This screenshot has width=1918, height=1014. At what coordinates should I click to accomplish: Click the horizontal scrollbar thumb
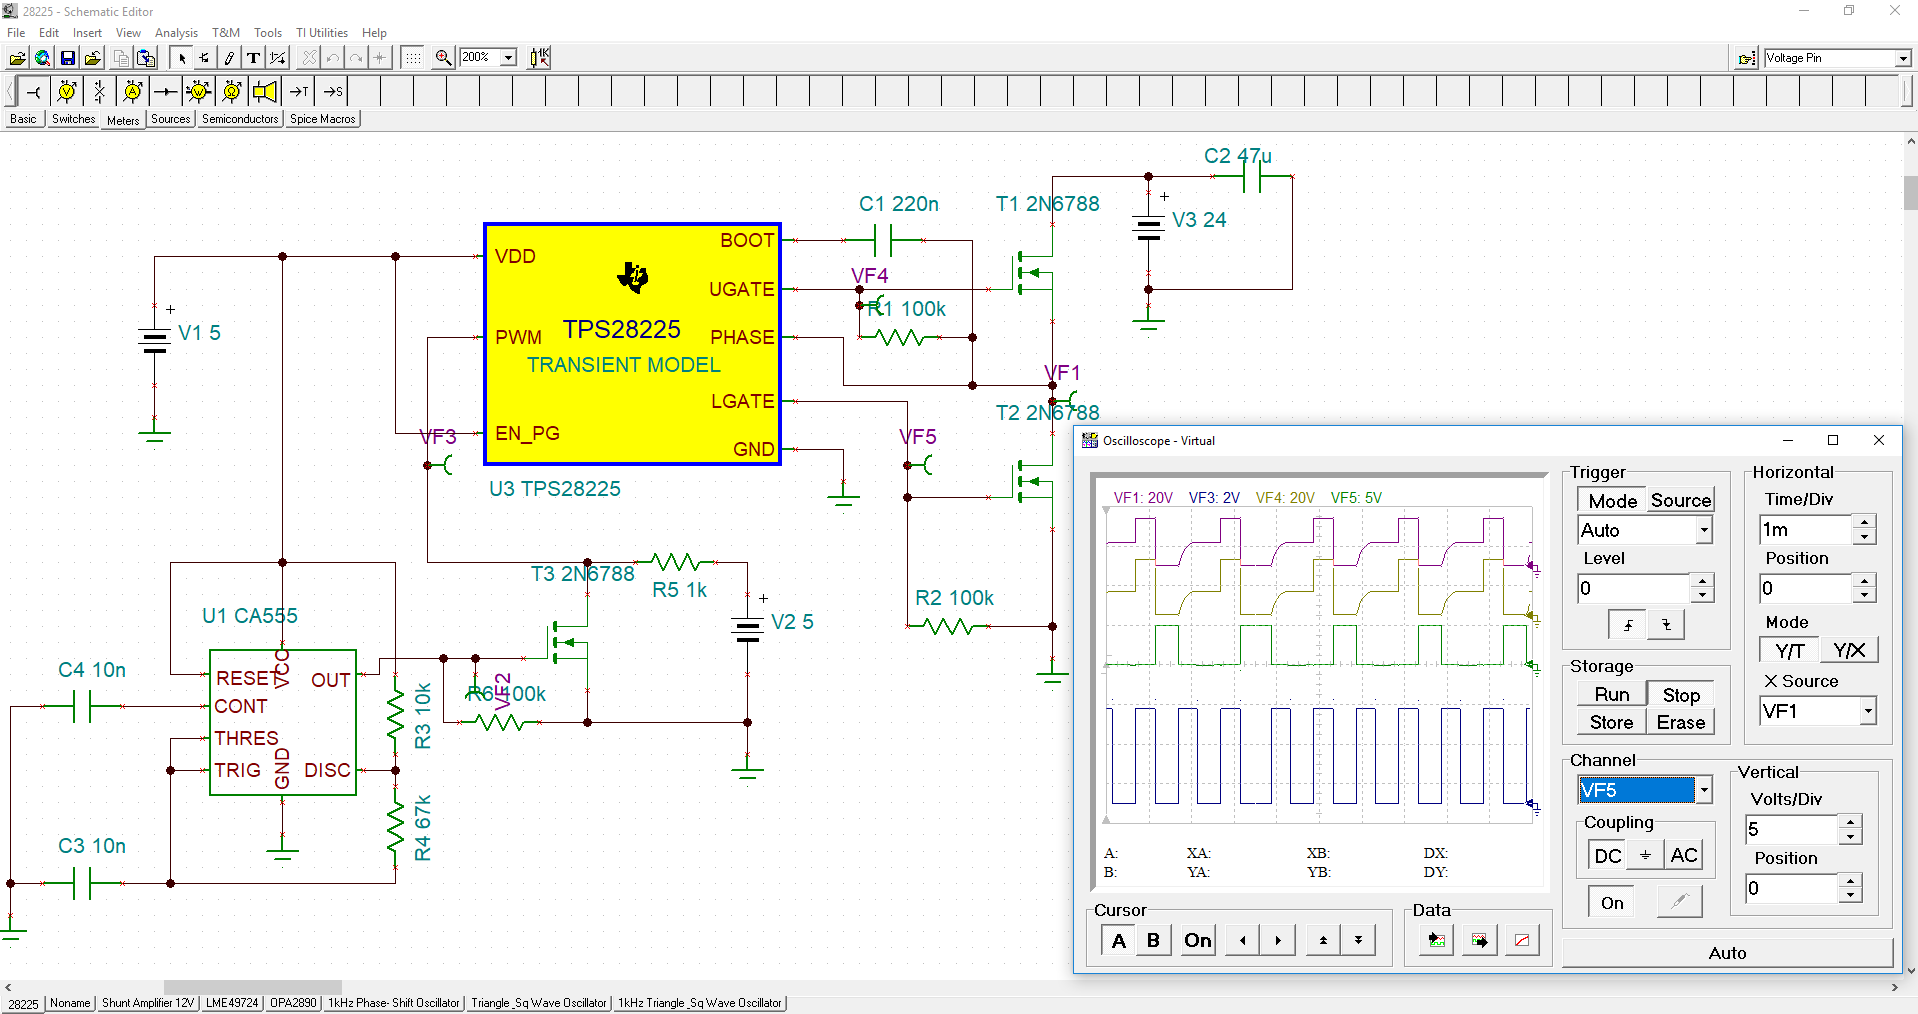pos(252,987)
